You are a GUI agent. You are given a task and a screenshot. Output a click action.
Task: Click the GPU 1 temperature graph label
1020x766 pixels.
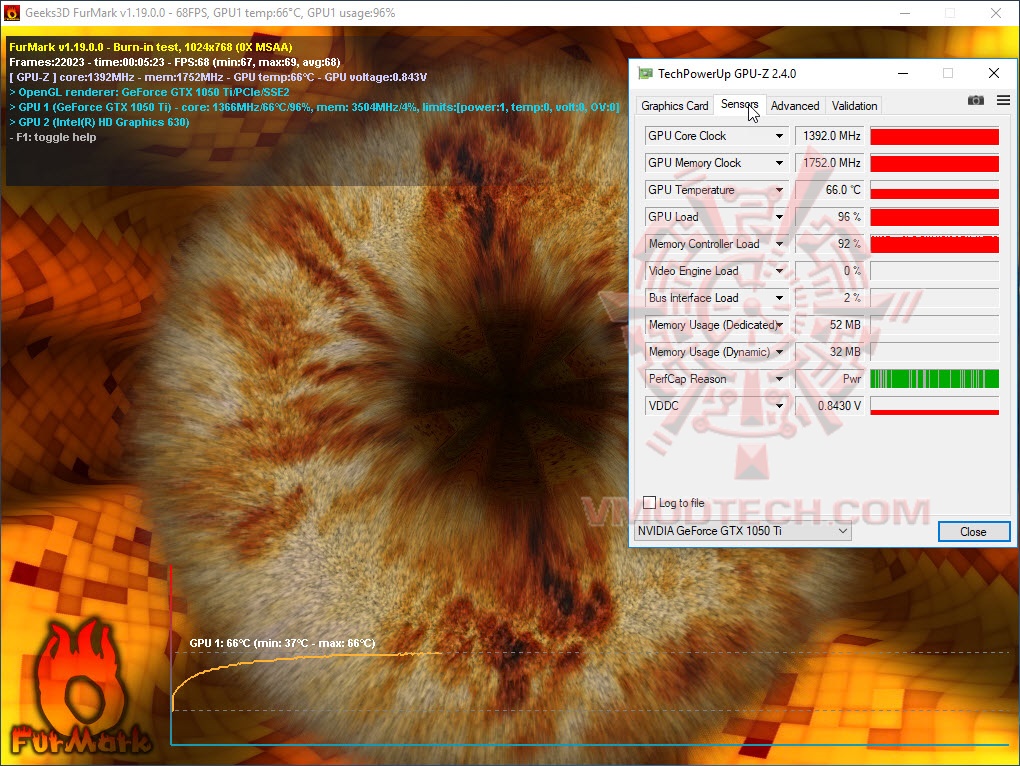click(282, 643)
